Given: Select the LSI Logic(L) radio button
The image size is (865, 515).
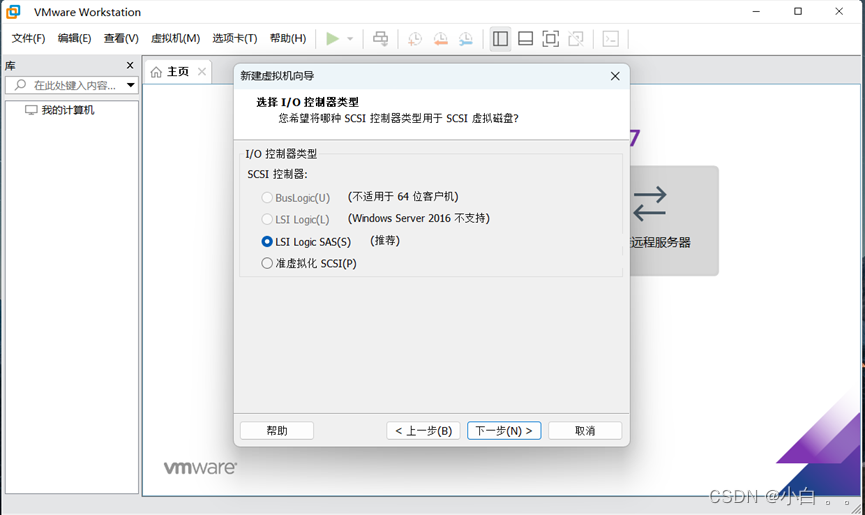Looking at the screenshot, I should coord(267,219).
